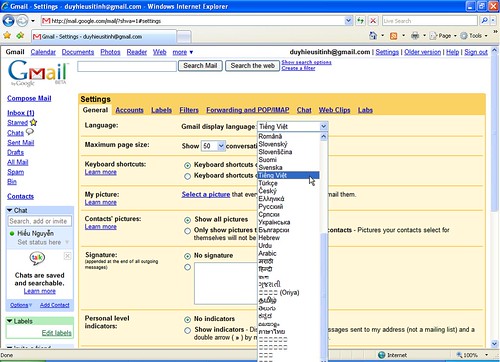The height and width of the screenshot is (362, 500).
Task: Open the Gmail display language dropdown arrow
Action: [323, 126]
